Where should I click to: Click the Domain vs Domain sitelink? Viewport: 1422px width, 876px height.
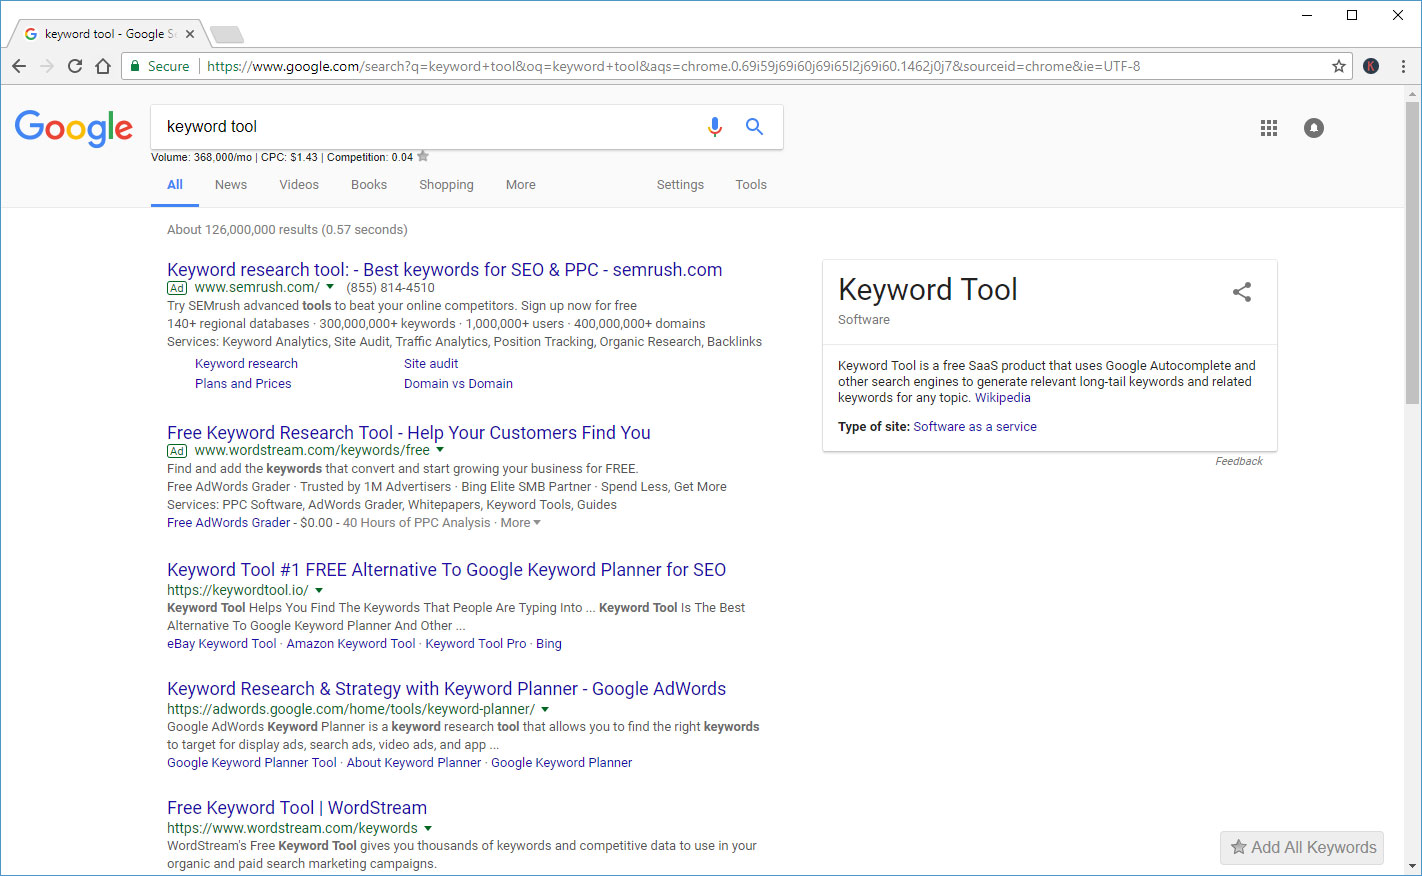[458, 384]
